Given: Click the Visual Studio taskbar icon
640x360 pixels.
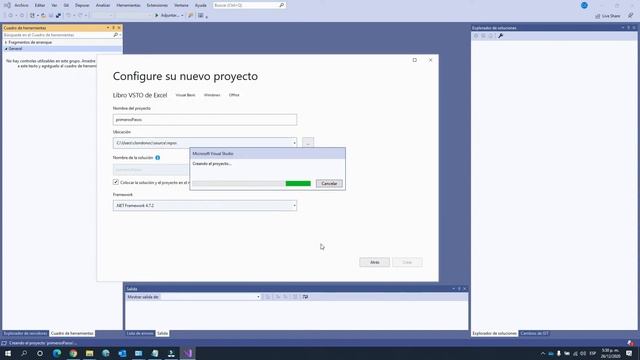Looking at the screenshot, I should (x=187, y=353).
